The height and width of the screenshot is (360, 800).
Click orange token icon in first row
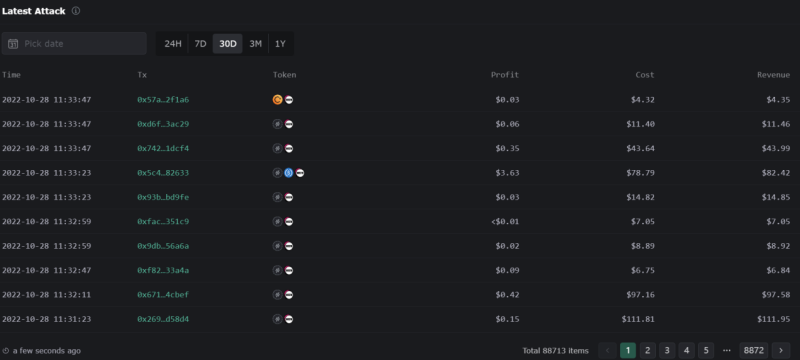tap(278, 100)
